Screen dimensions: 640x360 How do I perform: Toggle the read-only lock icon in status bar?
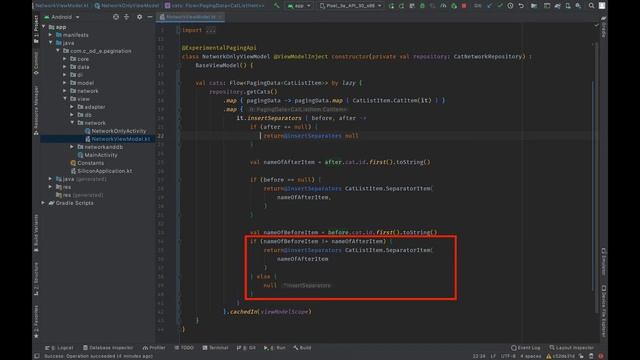(581, 356)
